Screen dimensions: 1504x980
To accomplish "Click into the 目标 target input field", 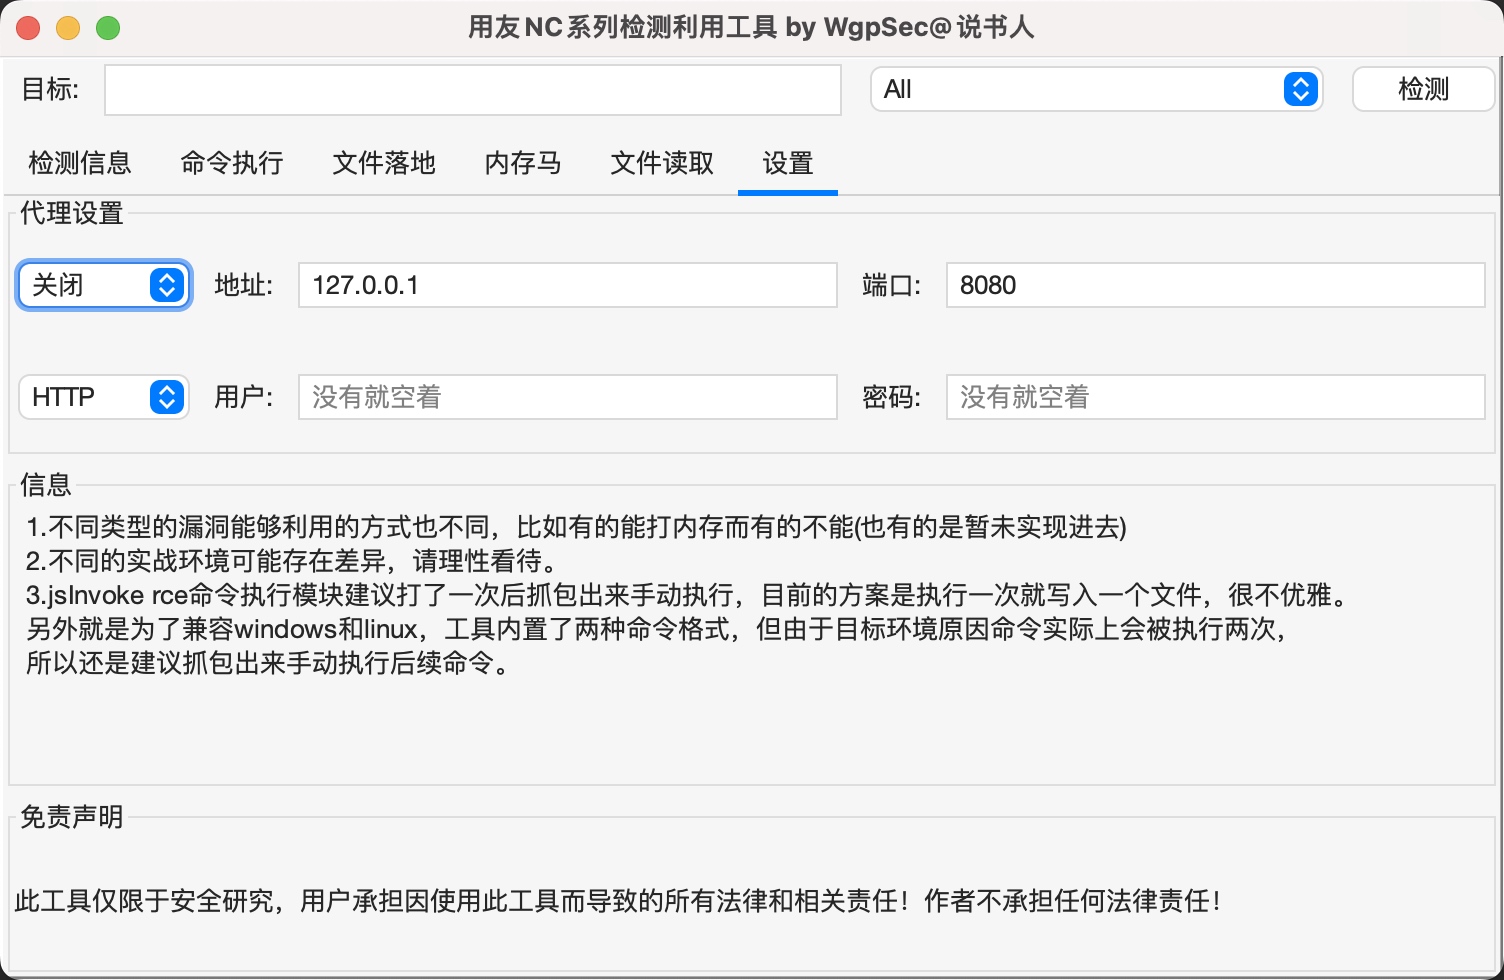I will [x=472, y=90].
